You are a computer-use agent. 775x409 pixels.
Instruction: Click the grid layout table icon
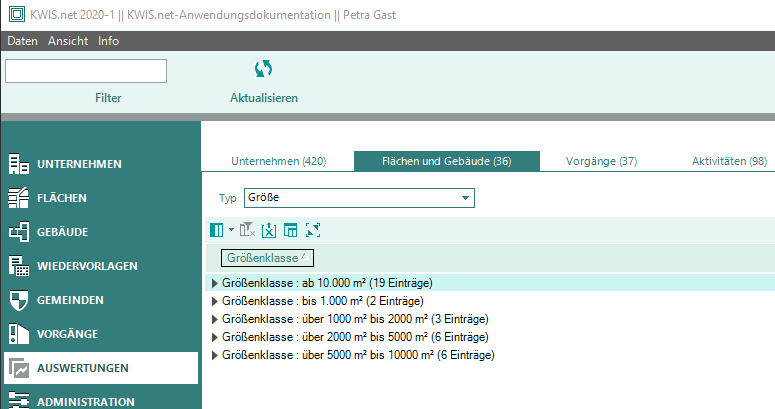[290, 230]
